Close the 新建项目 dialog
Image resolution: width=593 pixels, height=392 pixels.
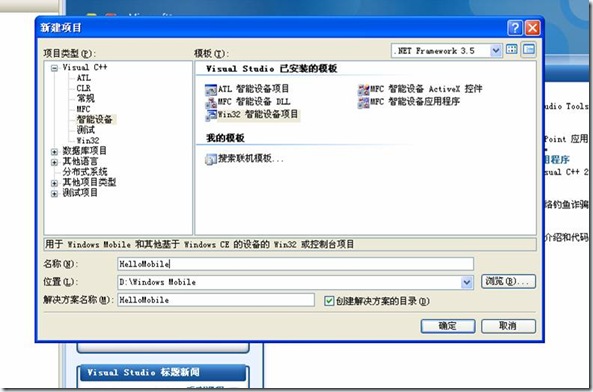click(x=532, y=28)
